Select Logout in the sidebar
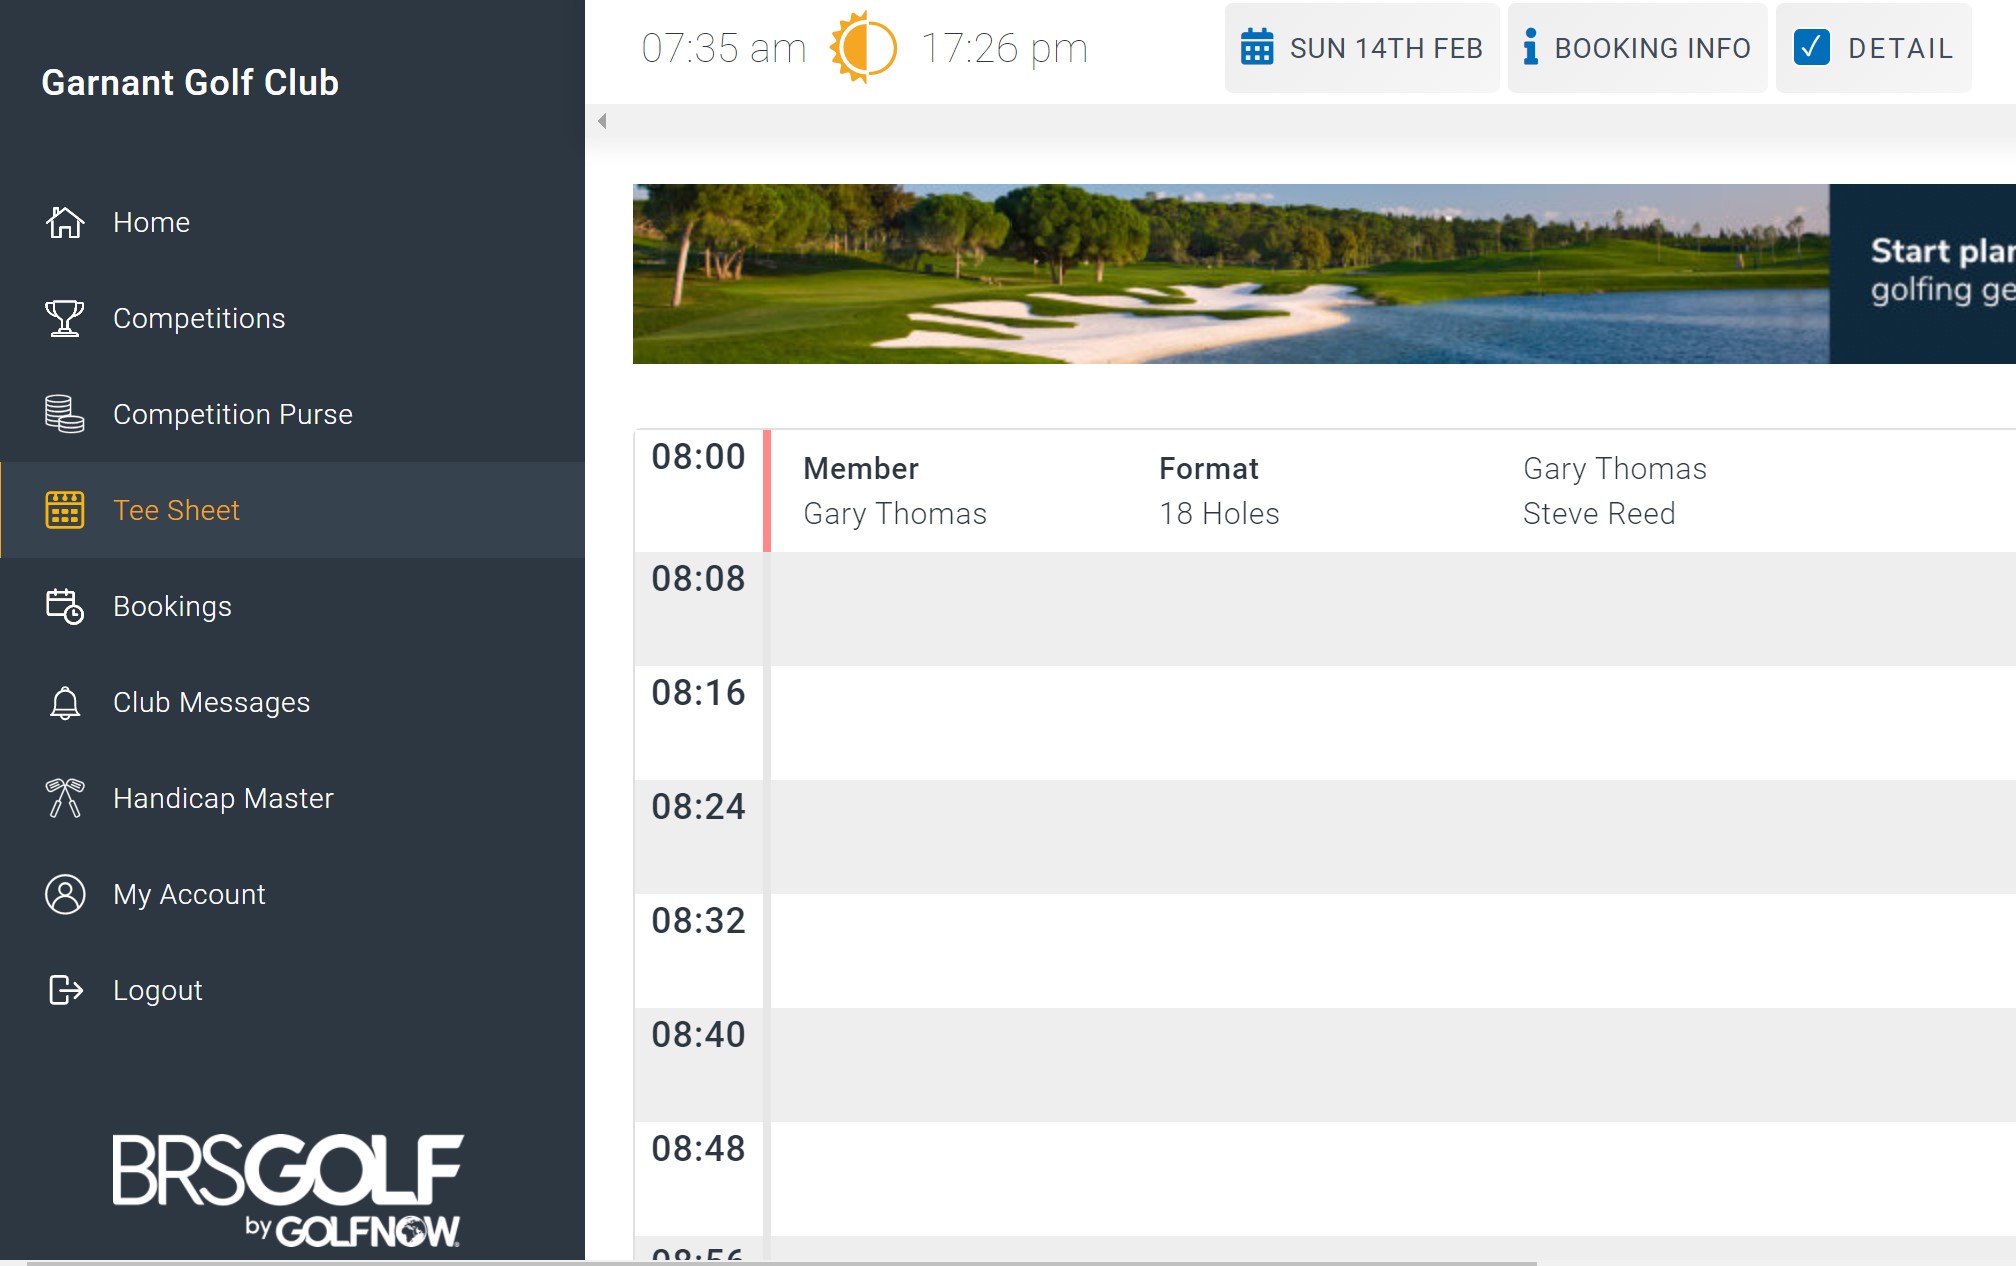This screenshot has width=2016, height=1266. pos(292,990)
